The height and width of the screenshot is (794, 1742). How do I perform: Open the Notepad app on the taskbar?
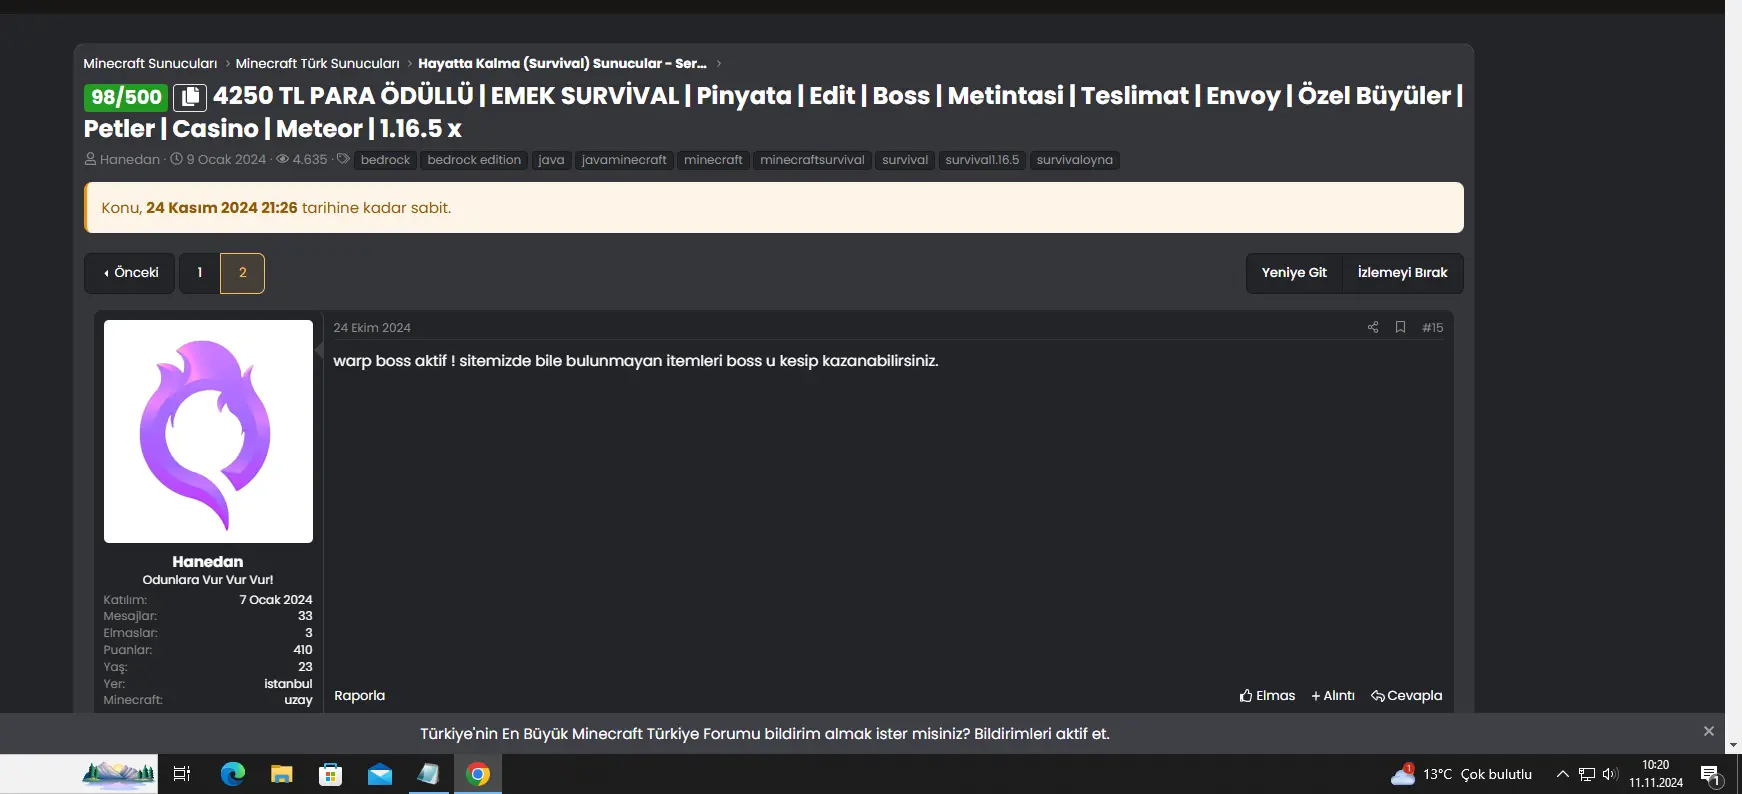click(x=429, y=774)
